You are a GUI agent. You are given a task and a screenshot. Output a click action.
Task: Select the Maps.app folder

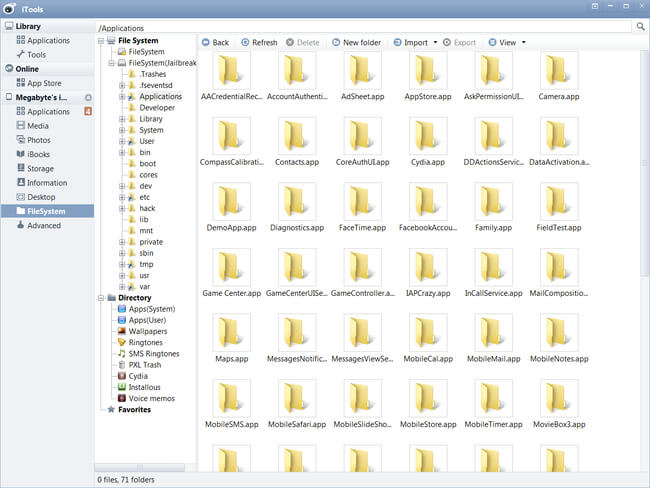tap(231, 338)
